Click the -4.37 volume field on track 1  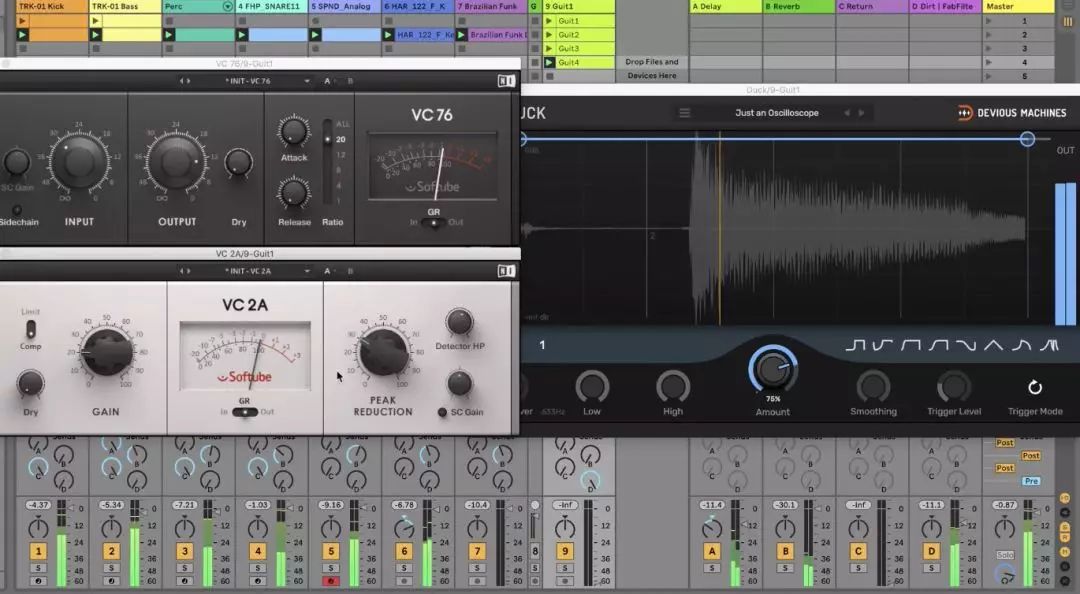tap(38, 505)
